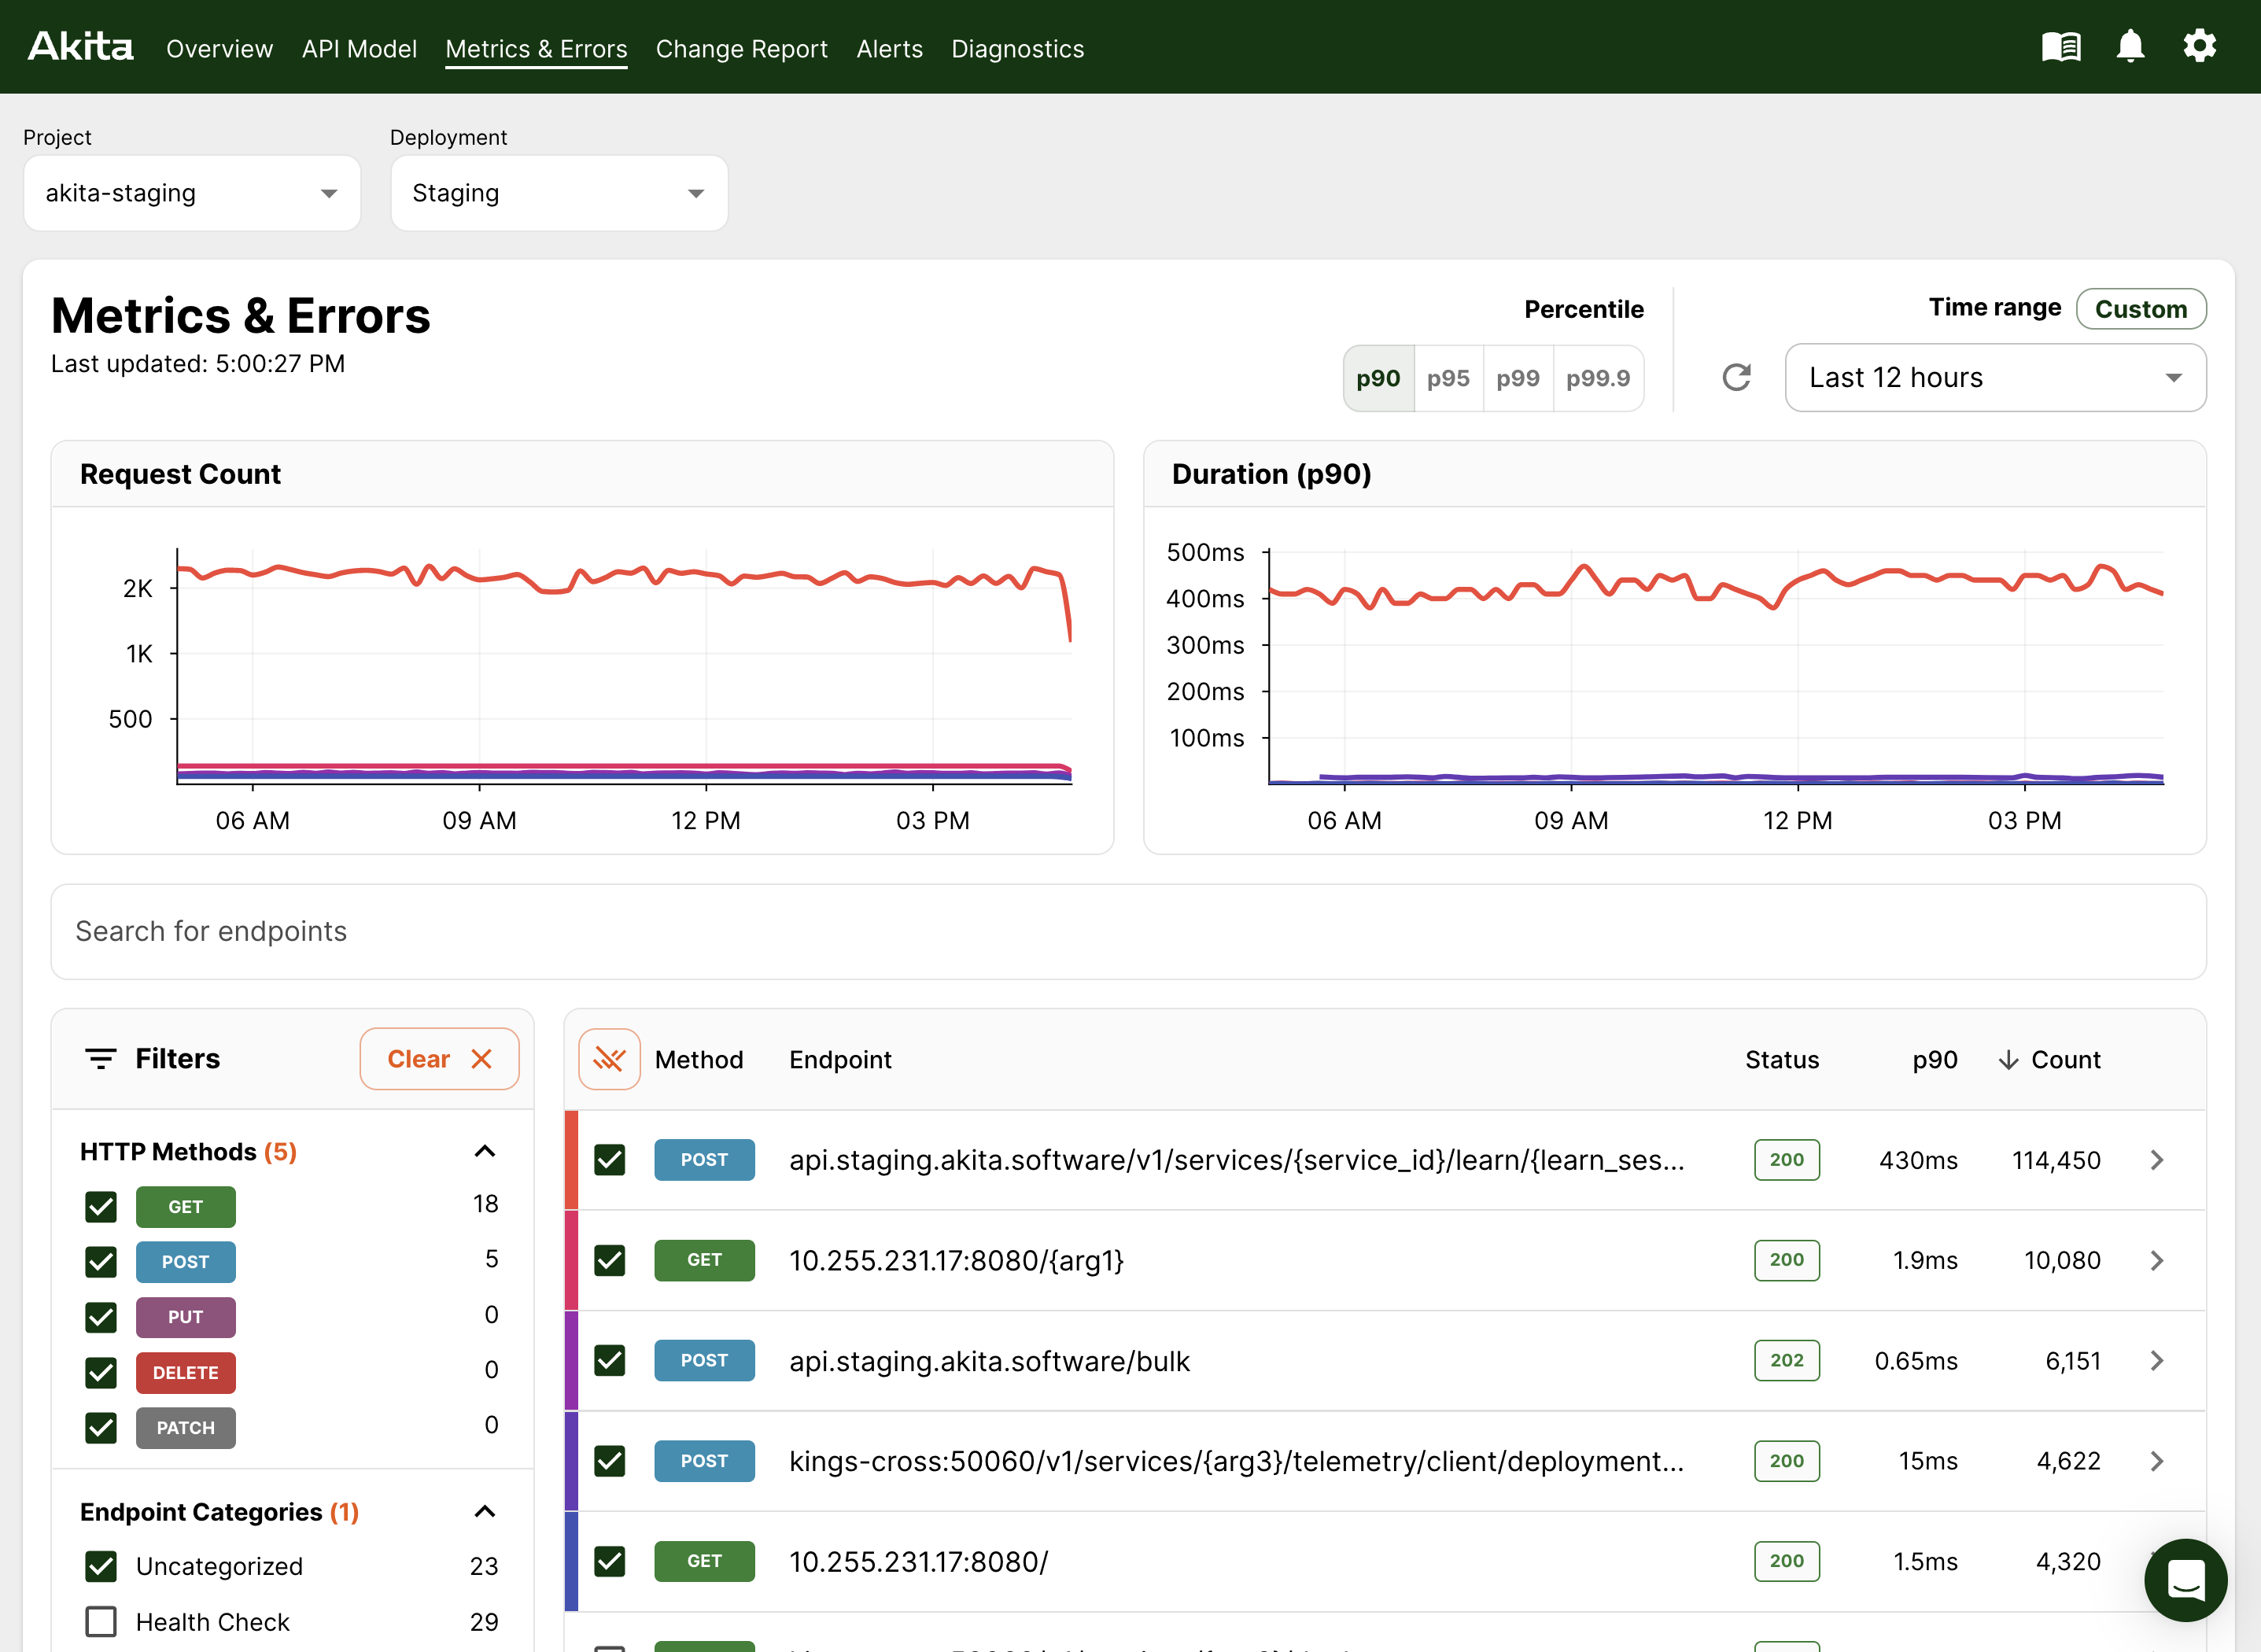
Task: Open the Last 12 hours time range dropdown
Action: [1995, 377]
